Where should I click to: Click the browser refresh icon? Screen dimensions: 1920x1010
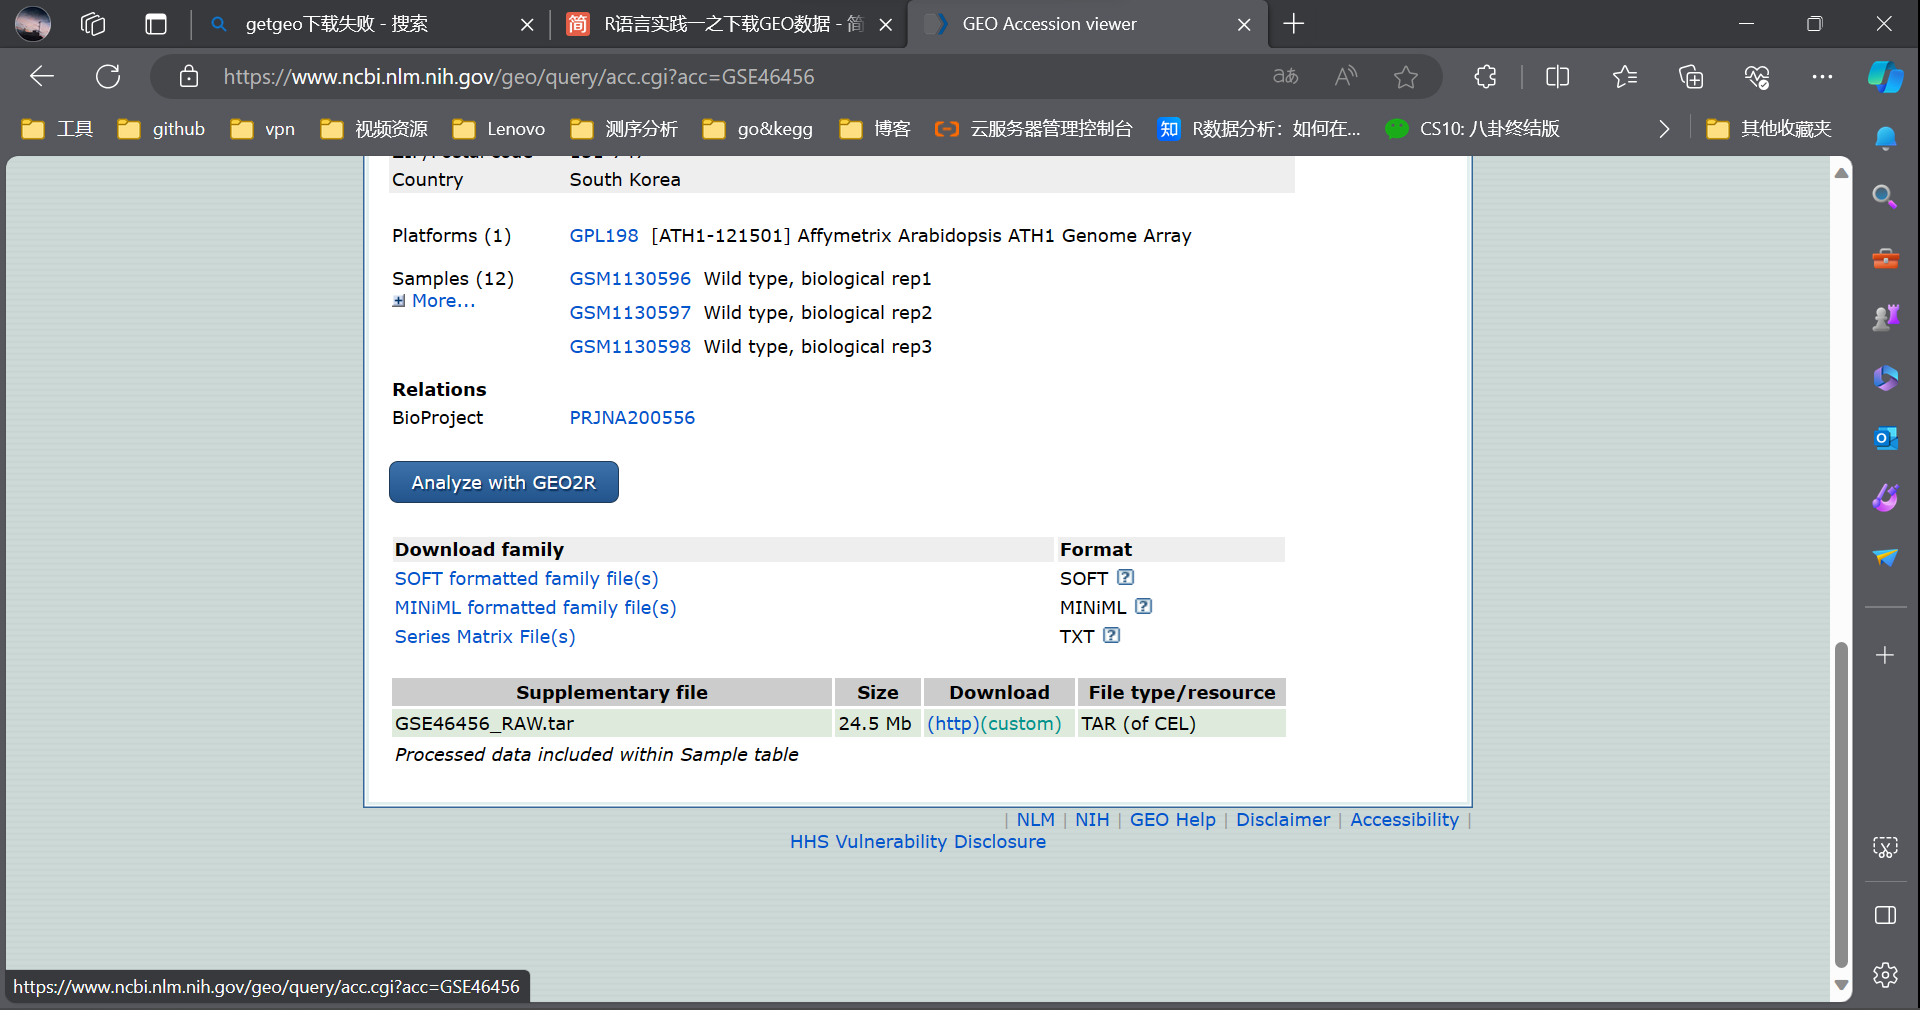pyautogui.click(x=108, y=77)
